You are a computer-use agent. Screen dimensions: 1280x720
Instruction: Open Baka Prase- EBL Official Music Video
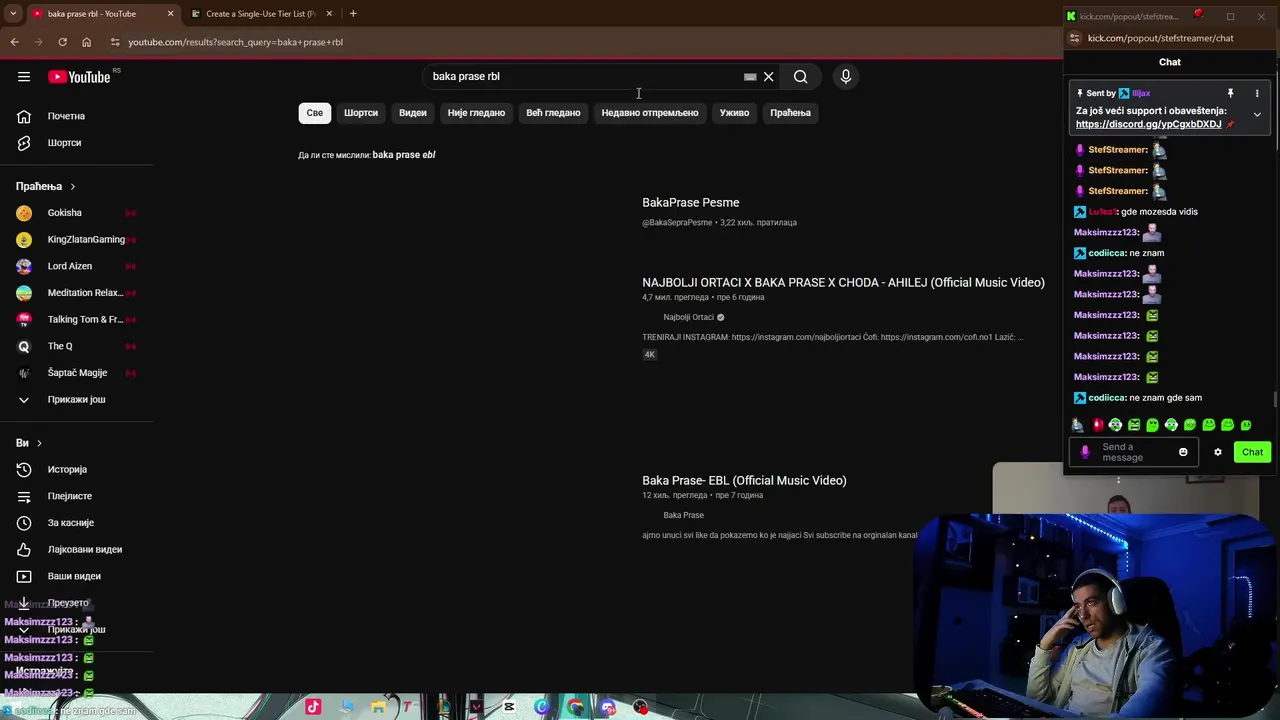(744, 481)
